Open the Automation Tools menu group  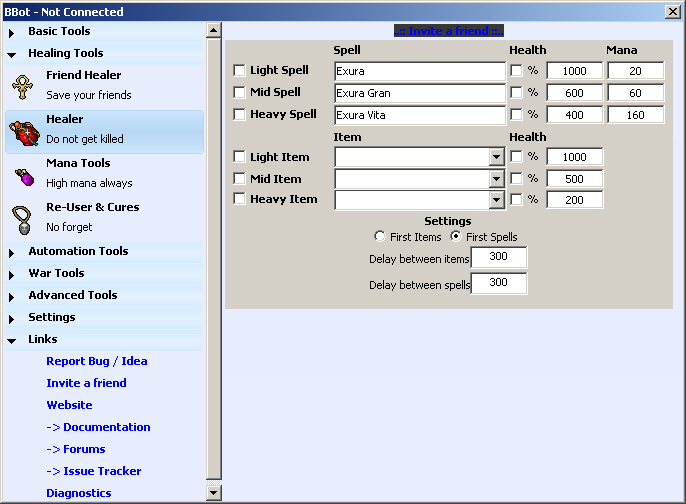pos(78,251)
